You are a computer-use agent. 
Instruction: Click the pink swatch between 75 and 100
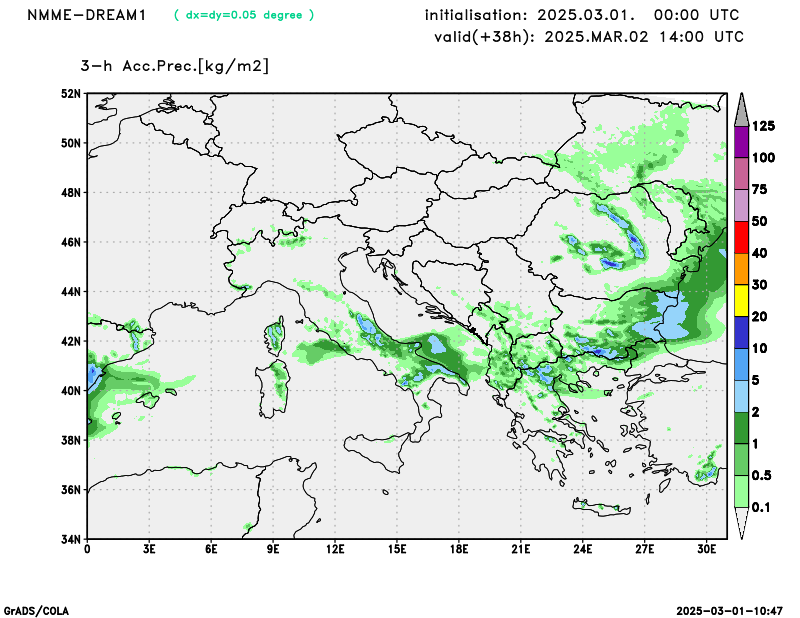[741, 174]
